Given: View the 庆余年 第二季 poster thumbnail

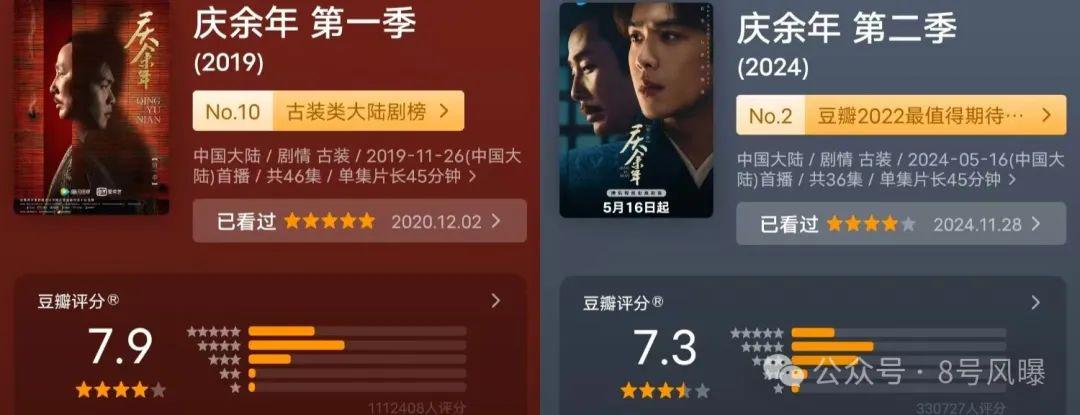Looking at the screenshot, I should tap(636, 110).
